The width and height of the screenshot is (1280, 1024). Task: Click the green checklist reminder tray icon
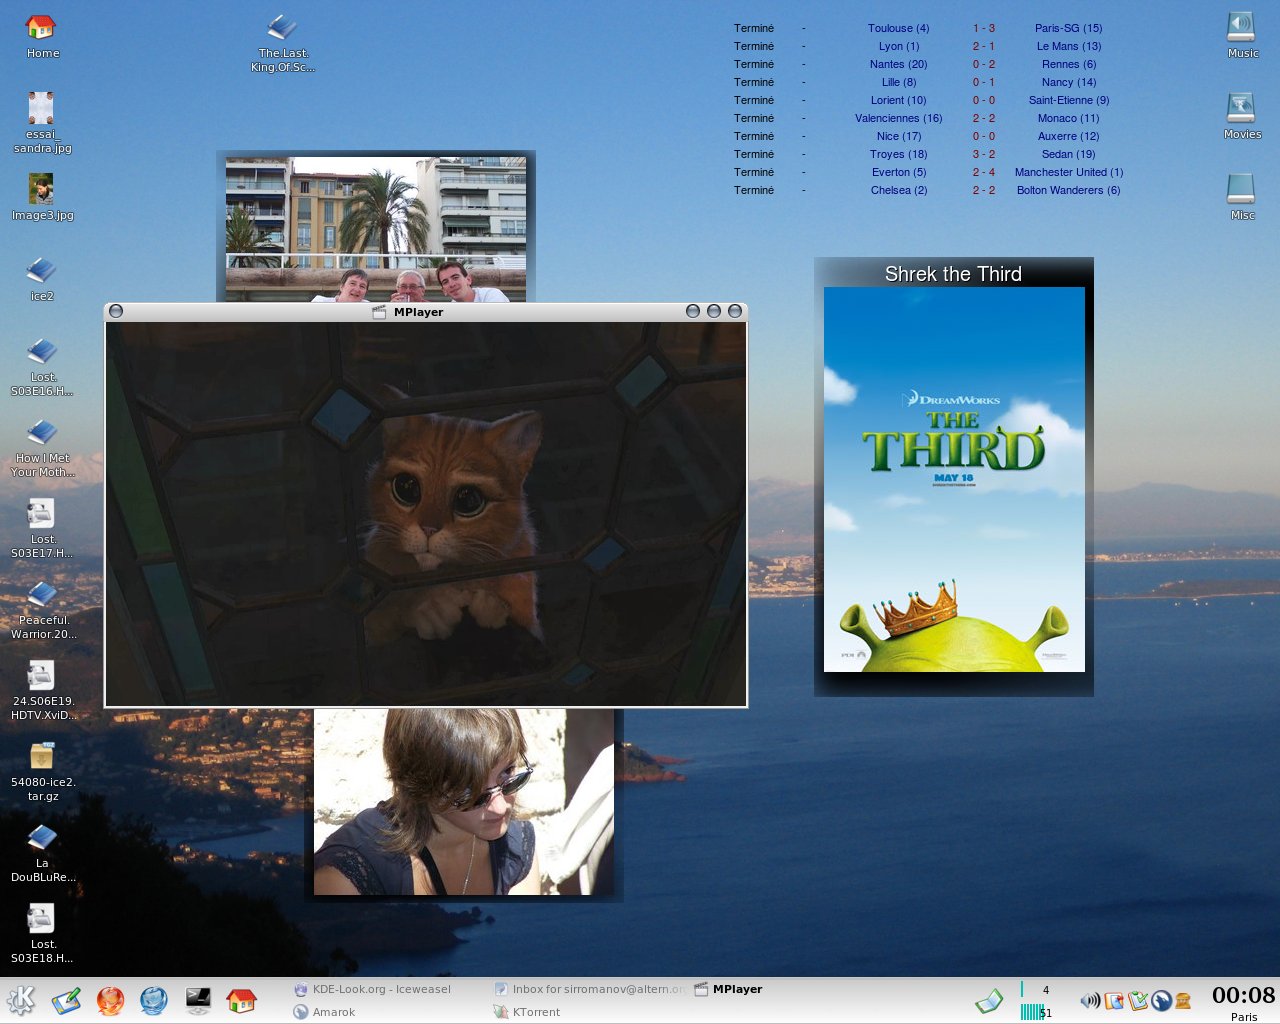point(1138,1000)
